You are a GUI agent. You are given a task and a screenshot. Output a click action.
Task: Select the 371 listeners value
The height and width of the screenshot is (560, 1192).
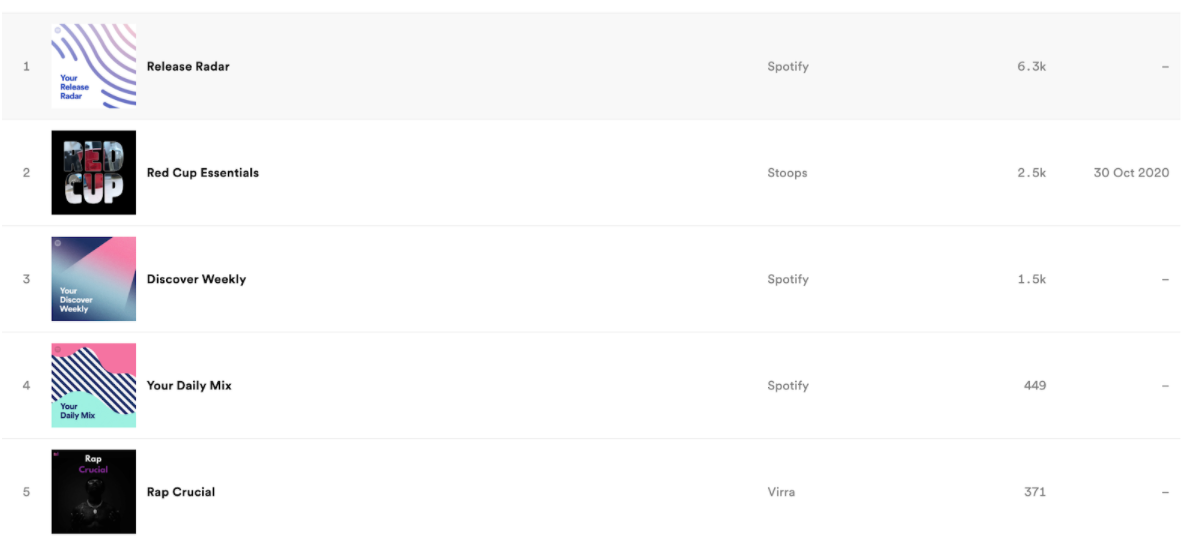[x=1035, y=492]
